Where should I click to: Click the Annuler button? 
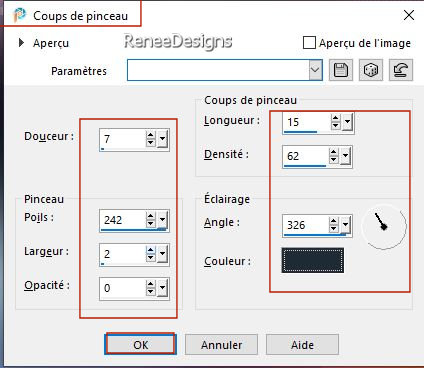point(221,345)
